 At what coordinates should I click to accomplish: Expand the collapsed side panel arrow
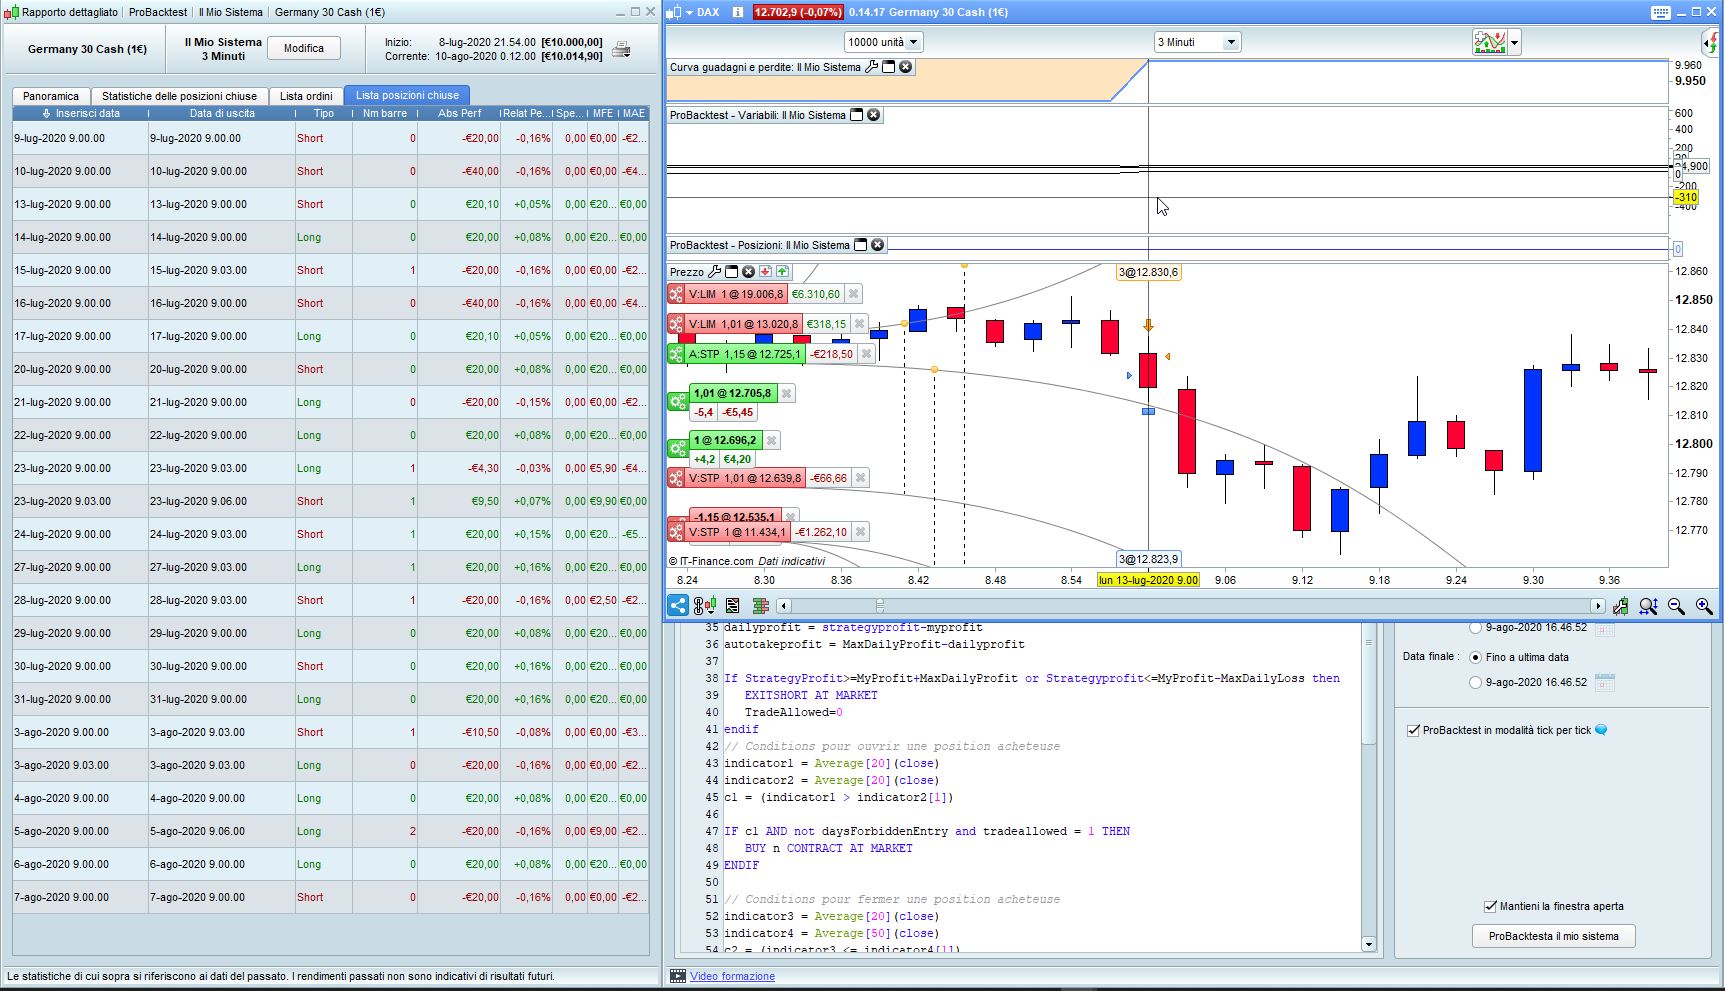coord(1711,42)
